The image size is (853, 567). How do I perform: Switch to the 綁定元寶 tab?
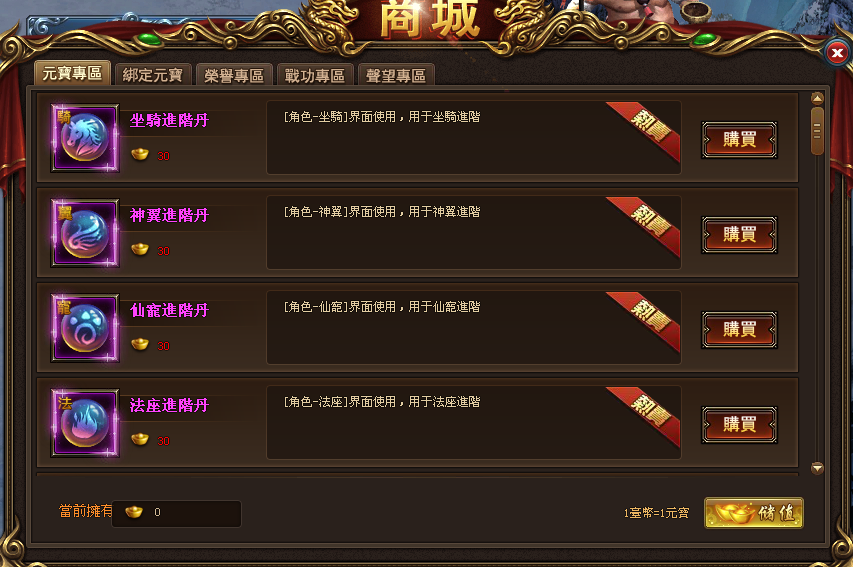tap(153, 75)
